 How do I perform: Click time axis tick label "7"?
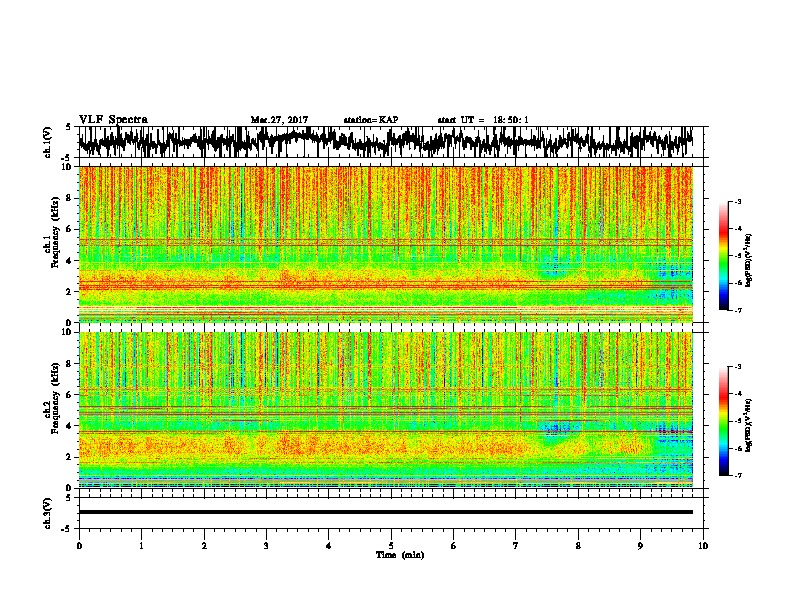[x=516, y=546]
